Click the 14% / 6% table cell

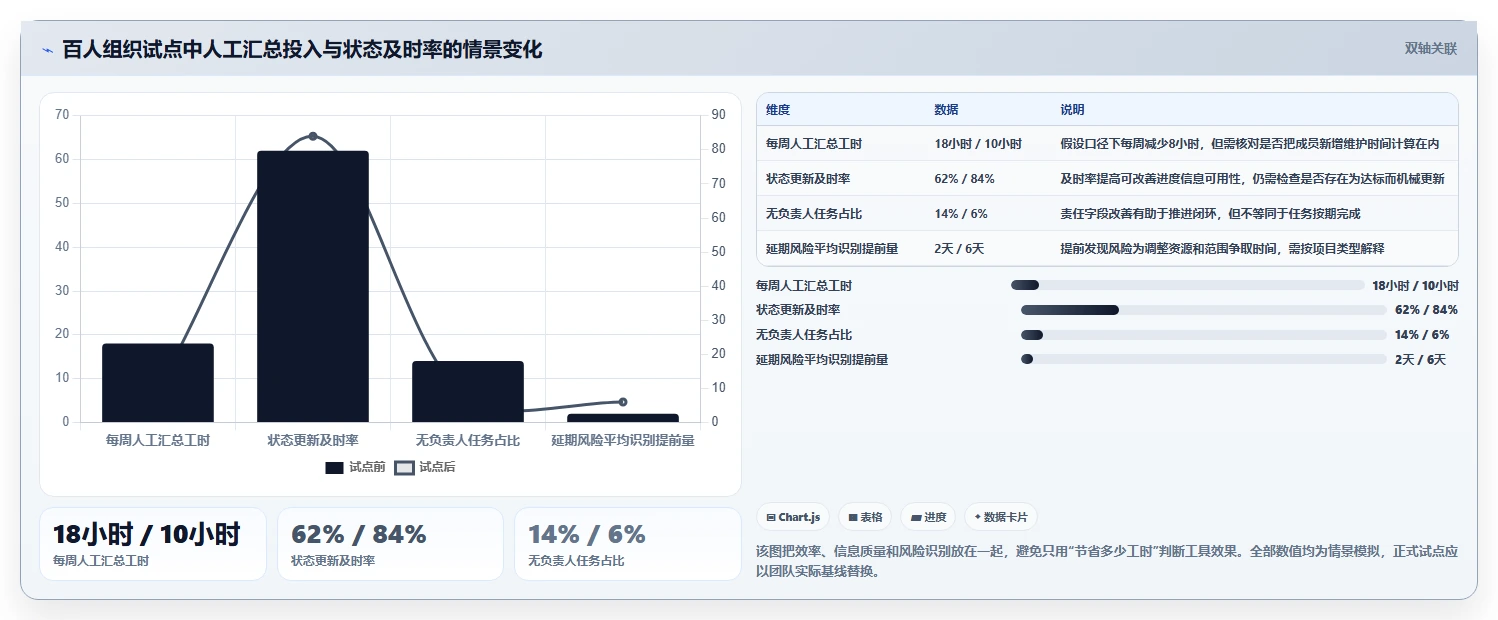pos(961,214)
